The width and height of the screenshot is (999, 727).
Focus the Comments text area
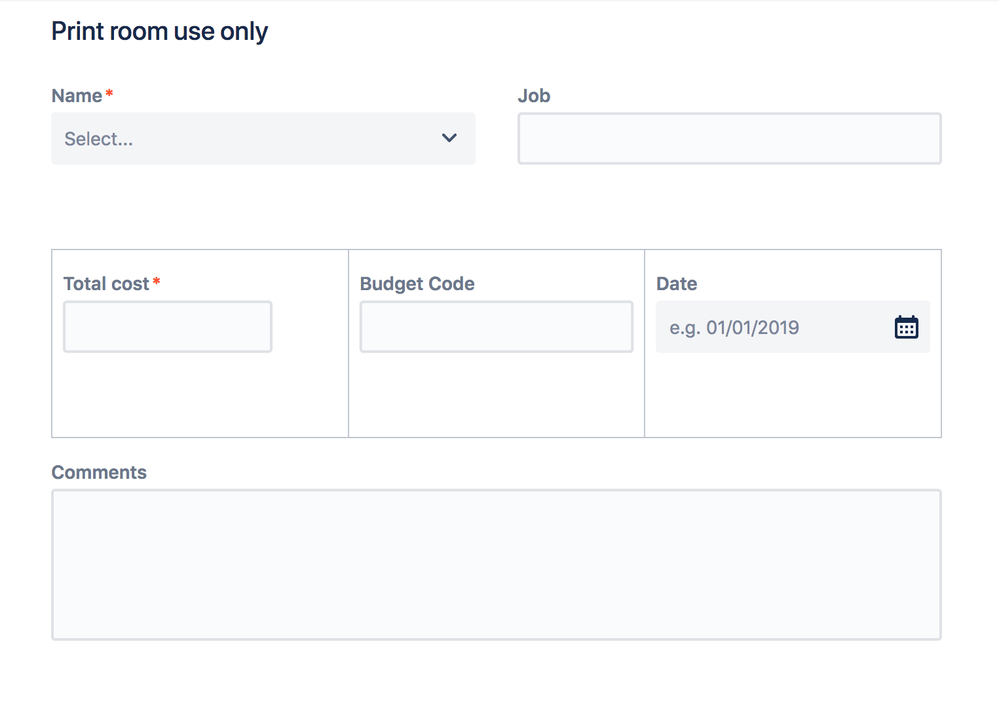tap(496, 565)
